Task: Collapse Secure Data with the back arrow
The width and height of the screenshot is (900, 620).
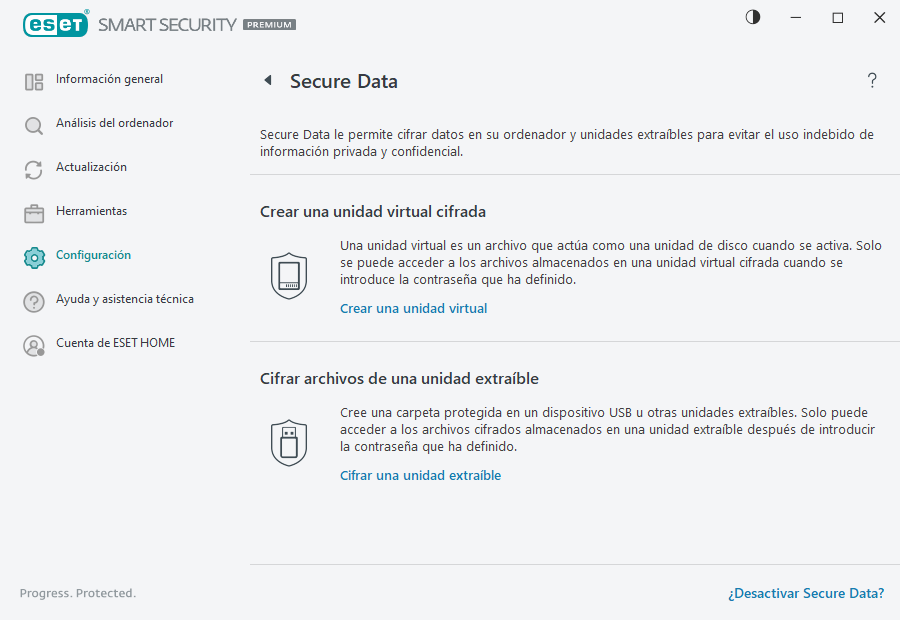Action: 267,81
